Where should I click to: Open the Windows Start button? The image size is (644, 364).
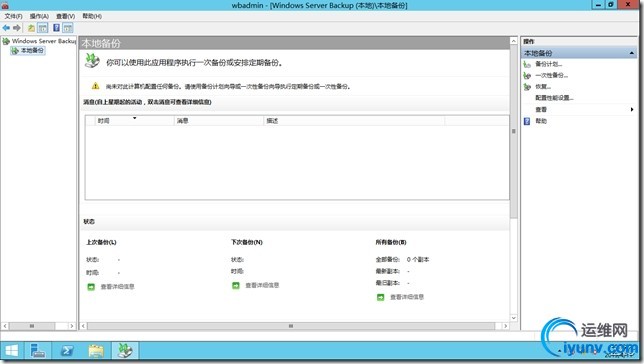[12, 351]
